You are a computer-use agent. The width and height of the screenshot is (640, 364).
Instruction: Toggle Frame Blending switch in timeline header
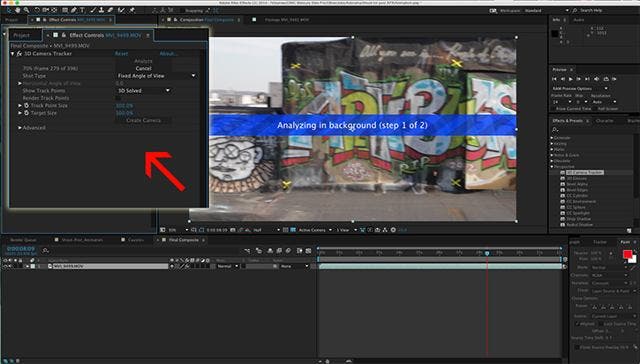point(279,251)
